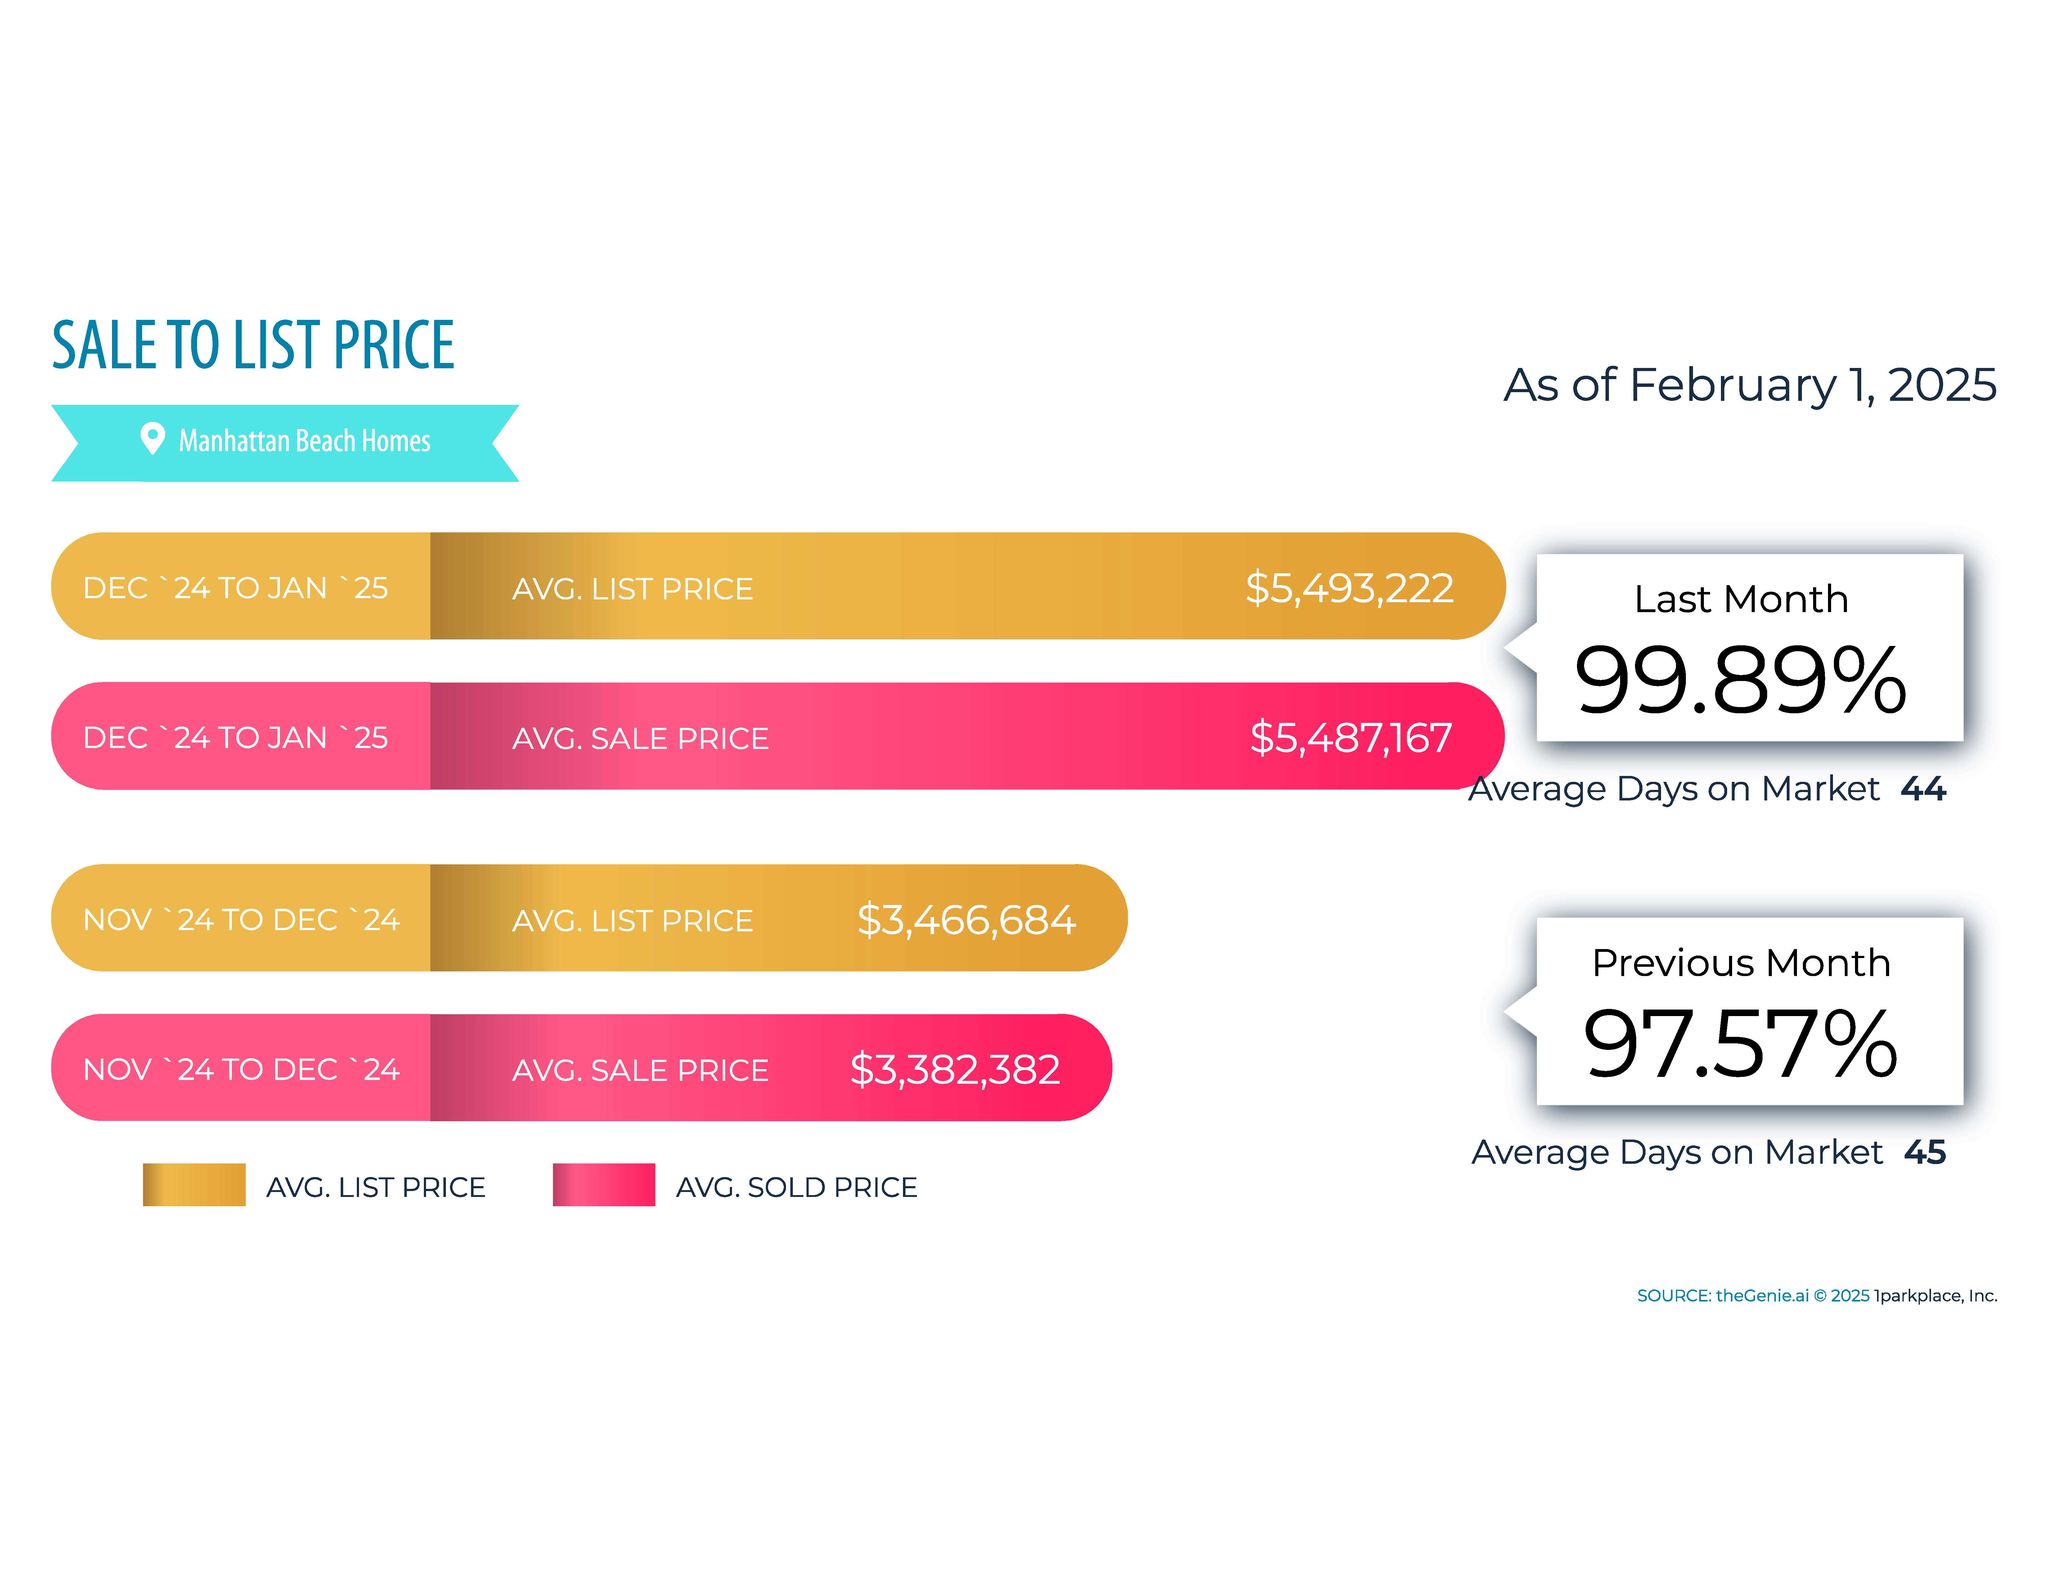Screen dimensions: 2048x1577
Task: Click the 1parkplace, Inc. credit text
Action: pos(1935,1296)
